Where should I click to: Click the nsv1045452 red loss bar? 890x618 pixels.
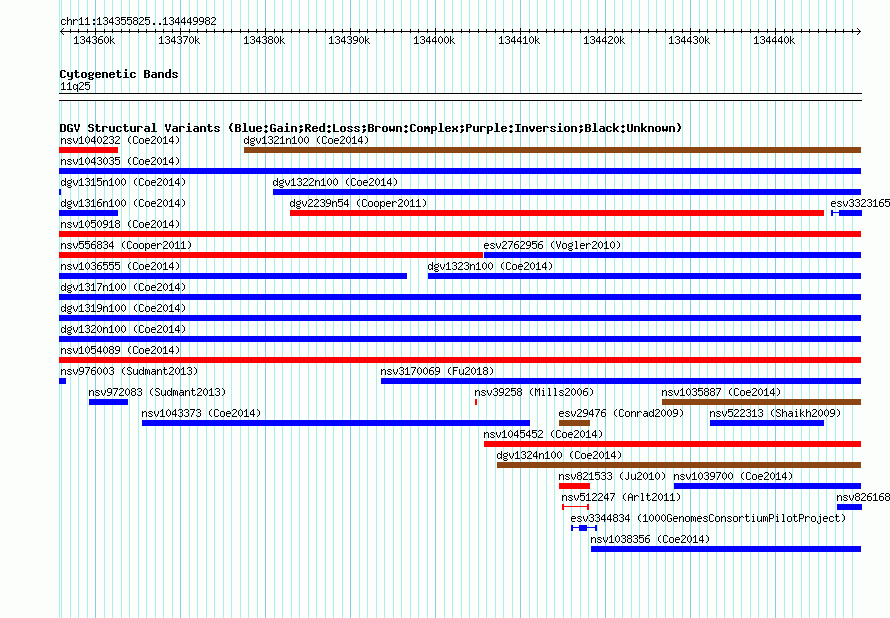(x=673, y=444)
